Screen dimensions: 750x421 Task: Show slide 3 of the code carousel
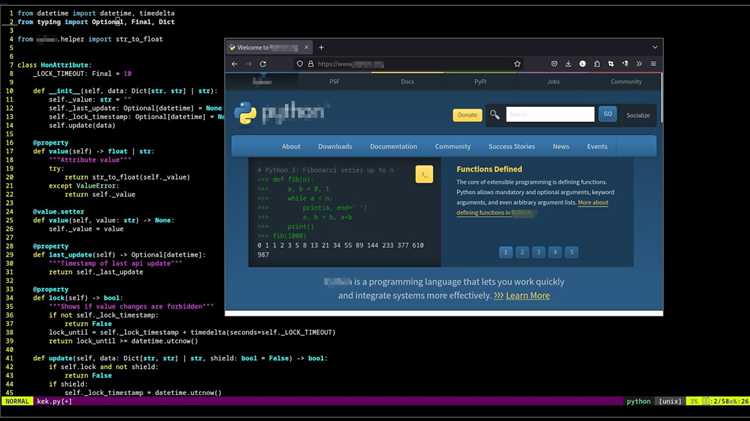539,252
